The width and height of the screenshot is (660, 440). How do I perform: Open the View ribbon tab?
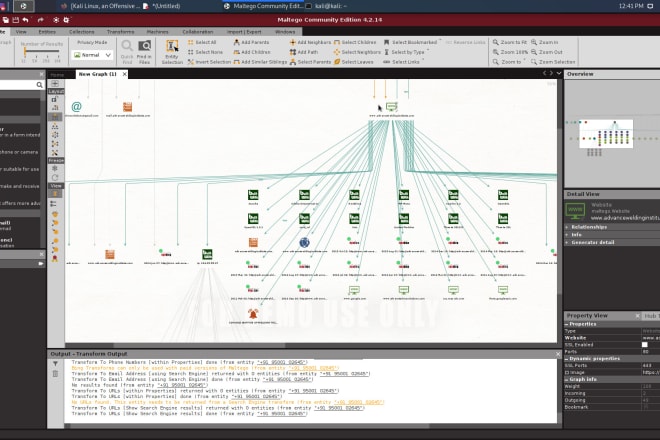[21, 32]
